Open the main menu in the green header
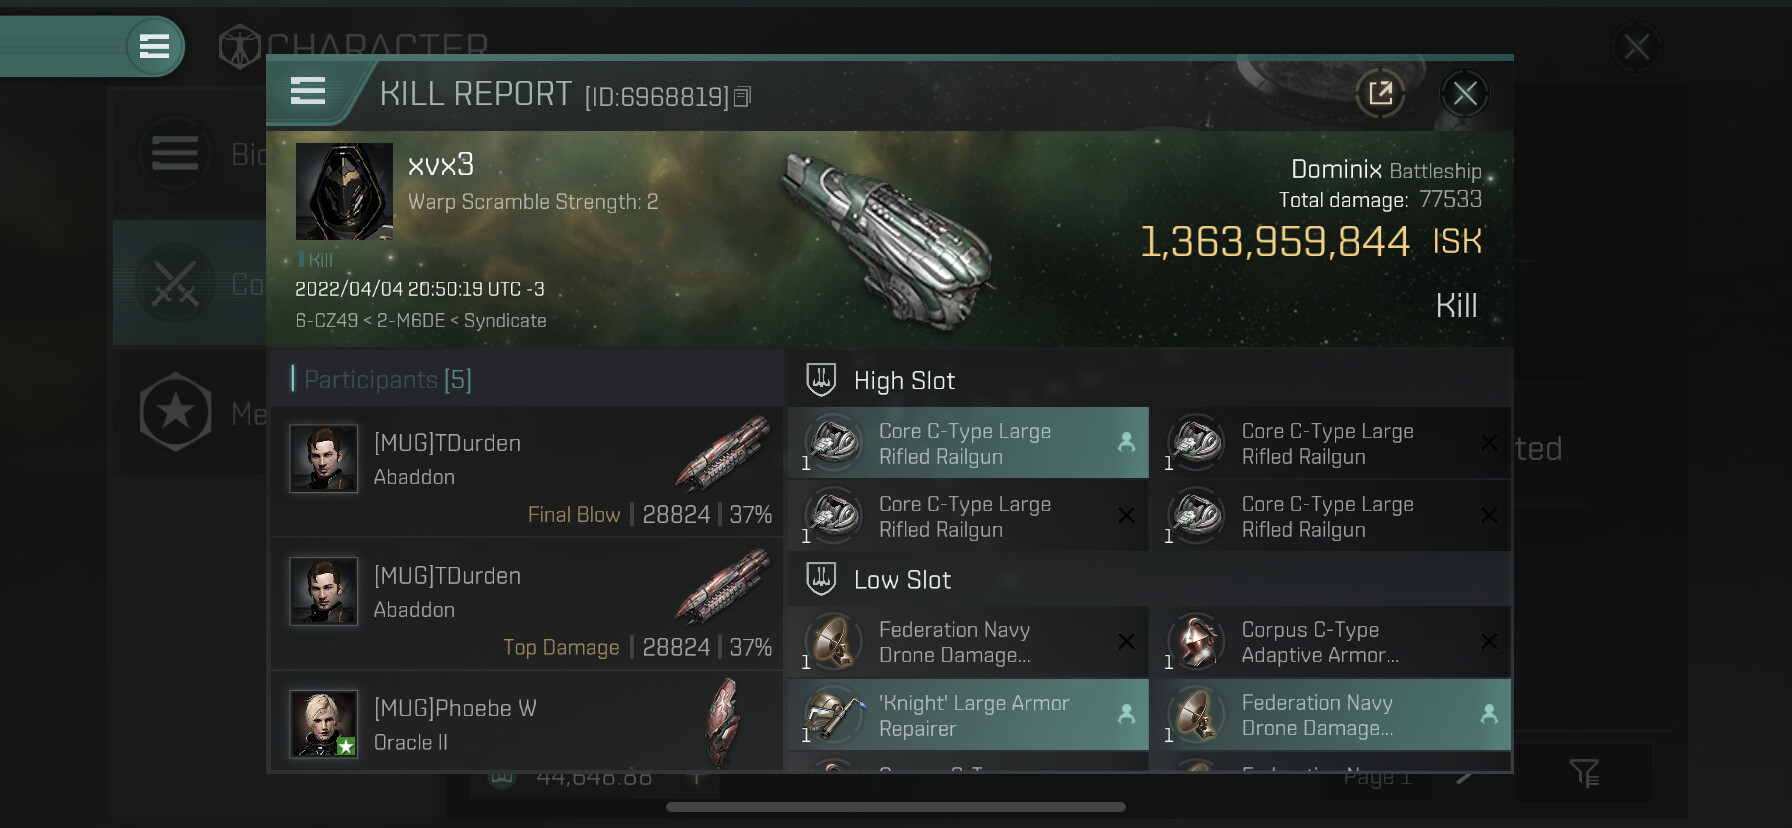 (x=154, y=46)
